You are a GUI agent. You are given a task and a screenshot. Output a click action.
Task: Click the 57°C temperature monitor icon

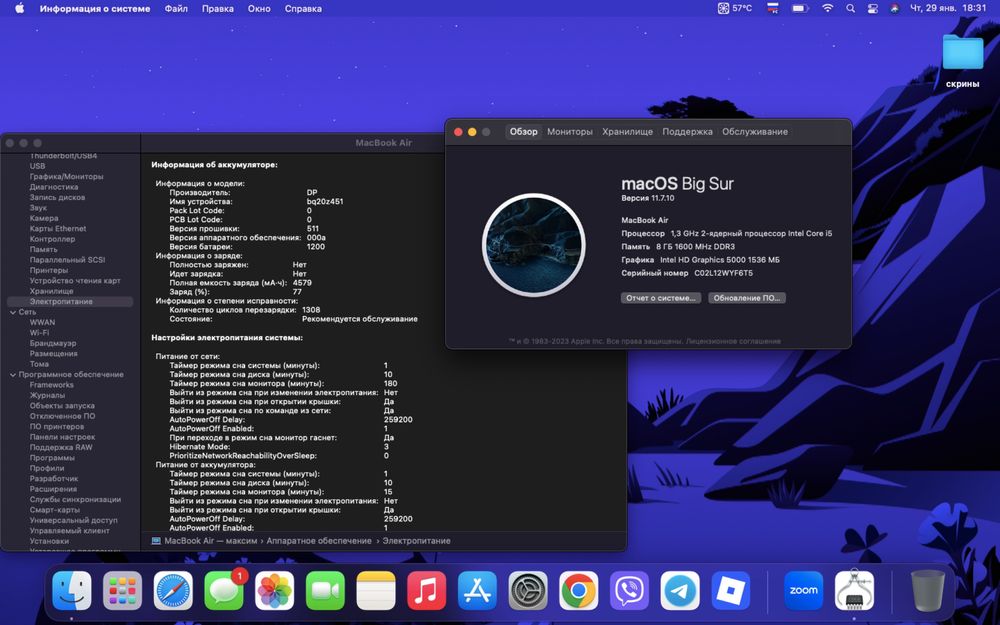(x=735, y=8)
